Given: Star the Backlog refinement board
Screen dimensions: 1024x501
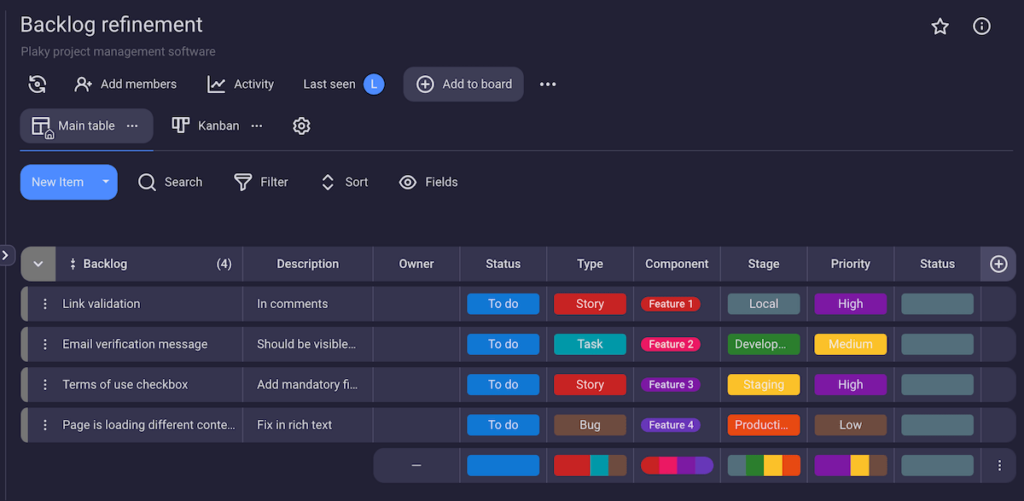Looking at the screenshot, I should (940, 27).
